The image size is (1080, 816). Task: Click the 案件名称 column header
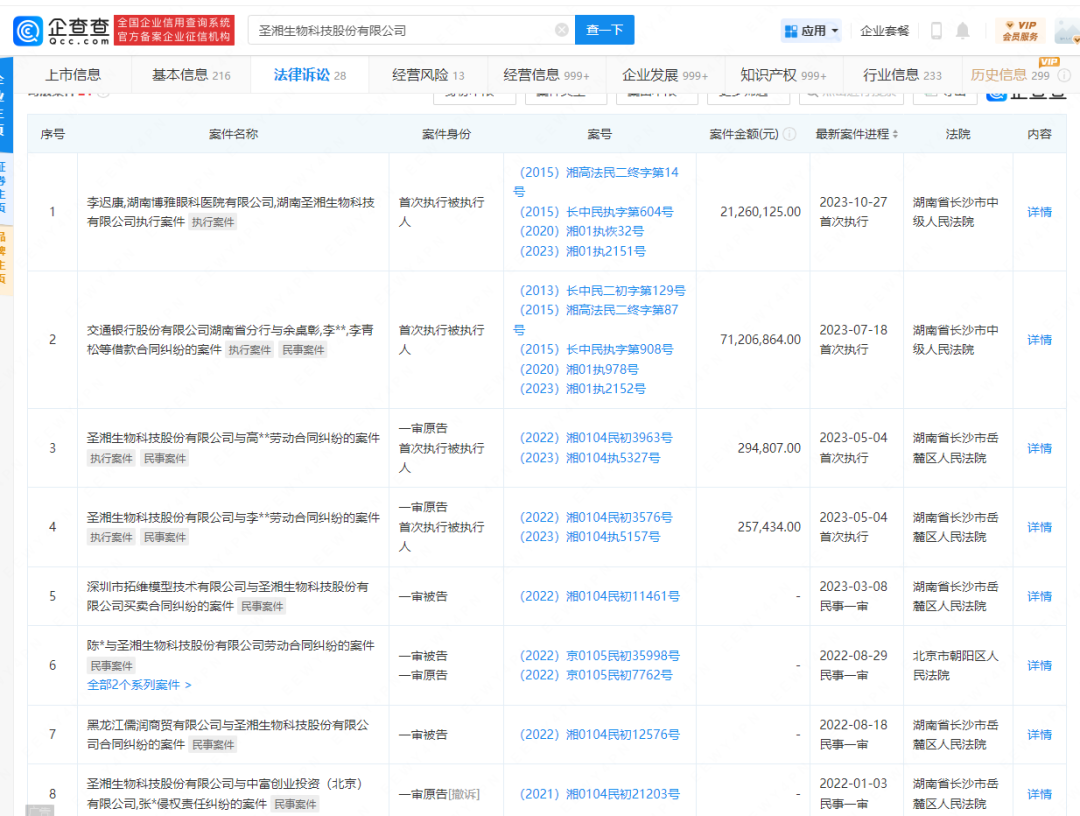click(x=233, y=134)
